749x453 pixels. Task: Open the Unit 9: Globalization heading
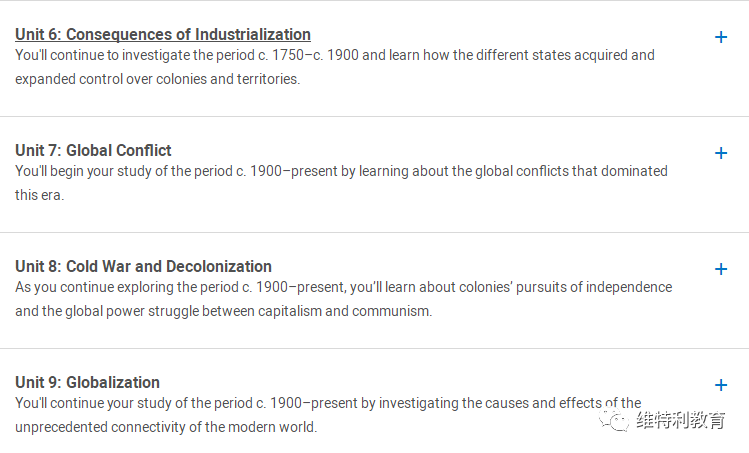[87, 383]
